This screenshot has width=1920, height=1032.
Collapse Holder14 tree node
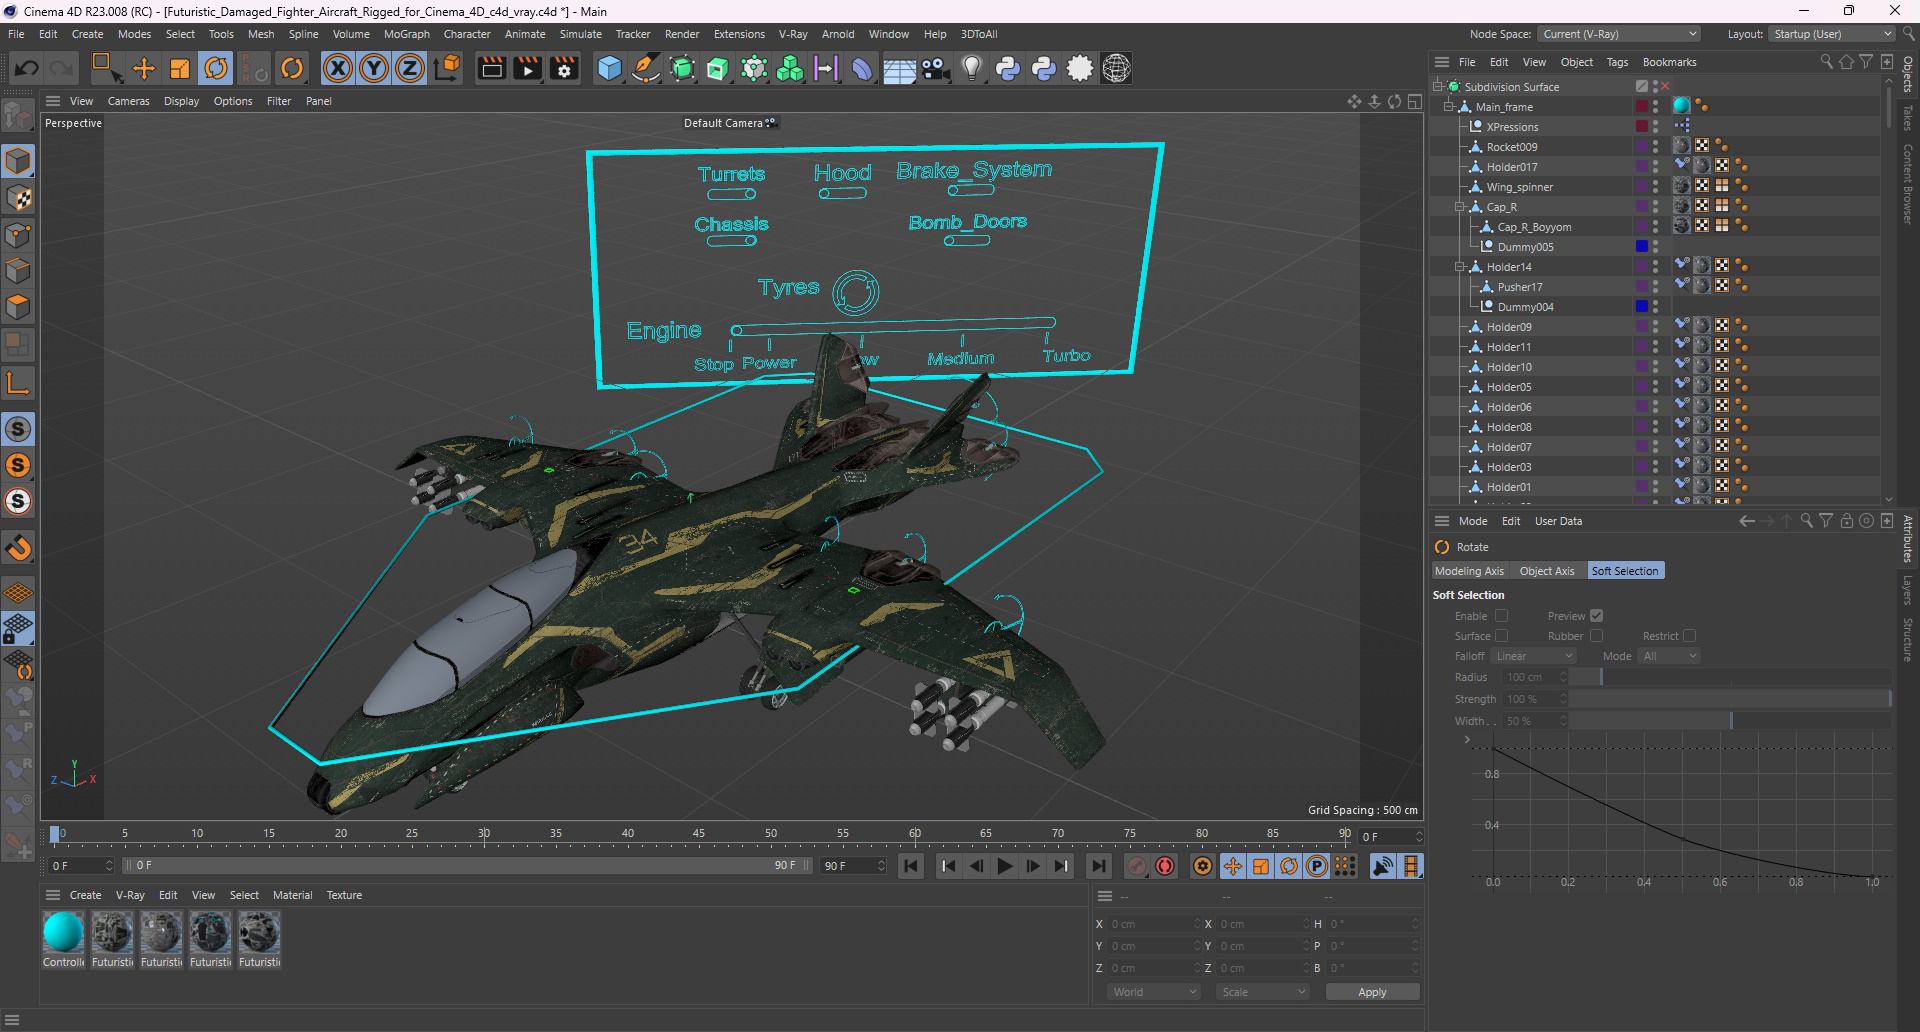pyautogui.click(x=1460, y=267)
